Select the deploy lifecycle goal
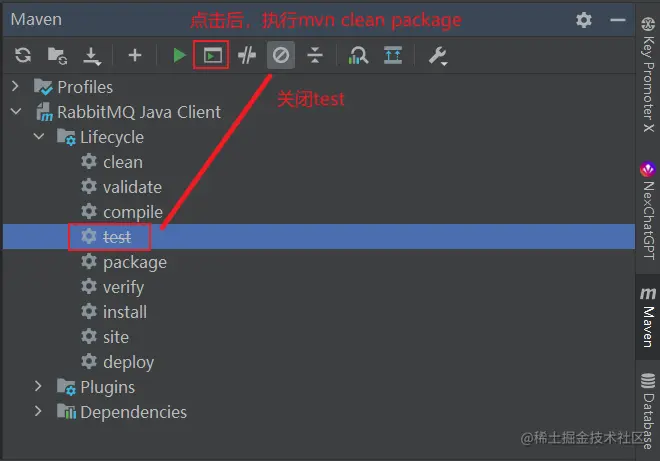 pyautogui.click(x=128, y=362)
